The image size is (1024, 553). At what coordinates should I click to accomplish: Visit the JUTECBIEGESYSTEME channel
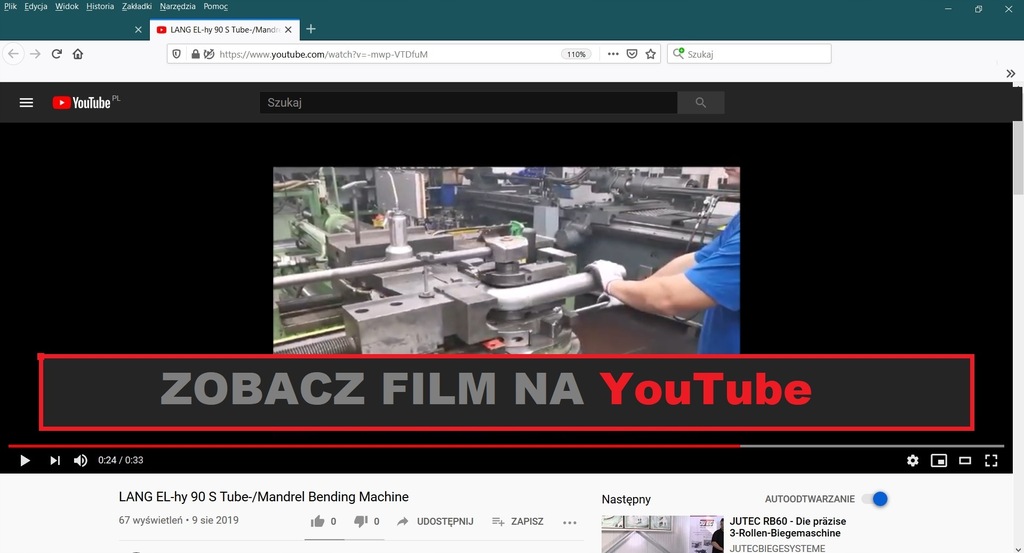pos(777,548)
